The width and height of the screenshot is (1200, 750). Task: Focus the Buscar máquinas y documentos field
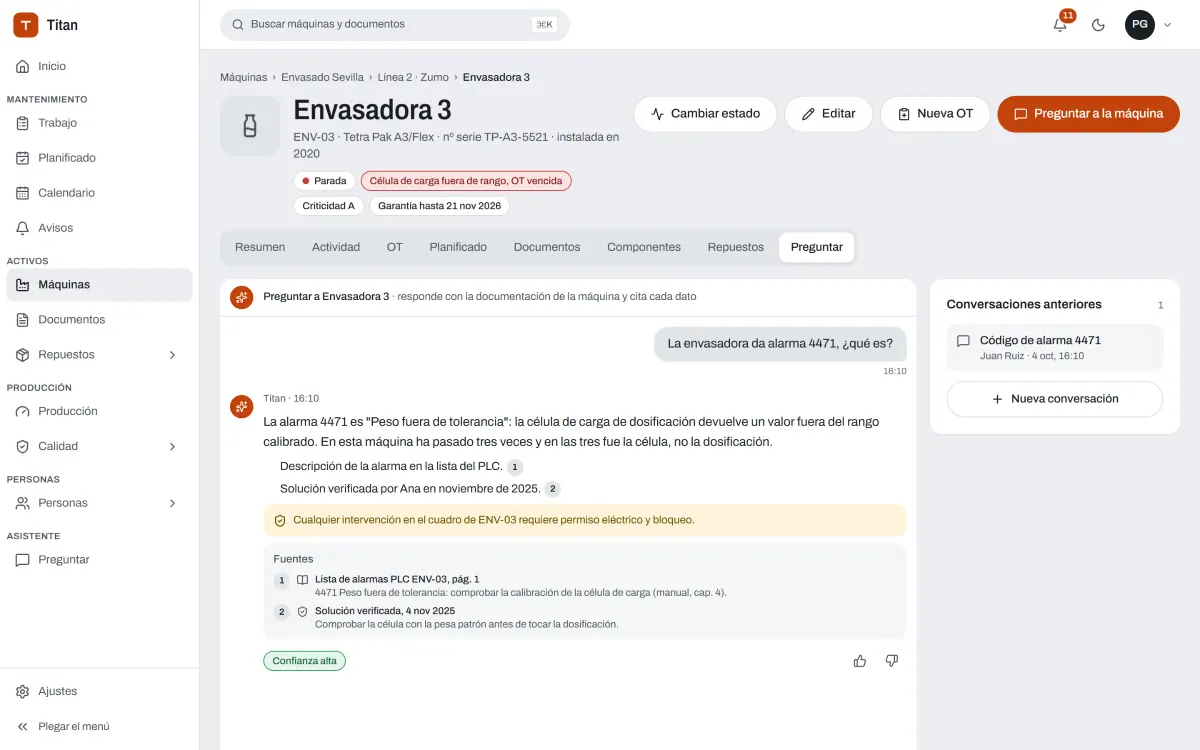point(395,24)
